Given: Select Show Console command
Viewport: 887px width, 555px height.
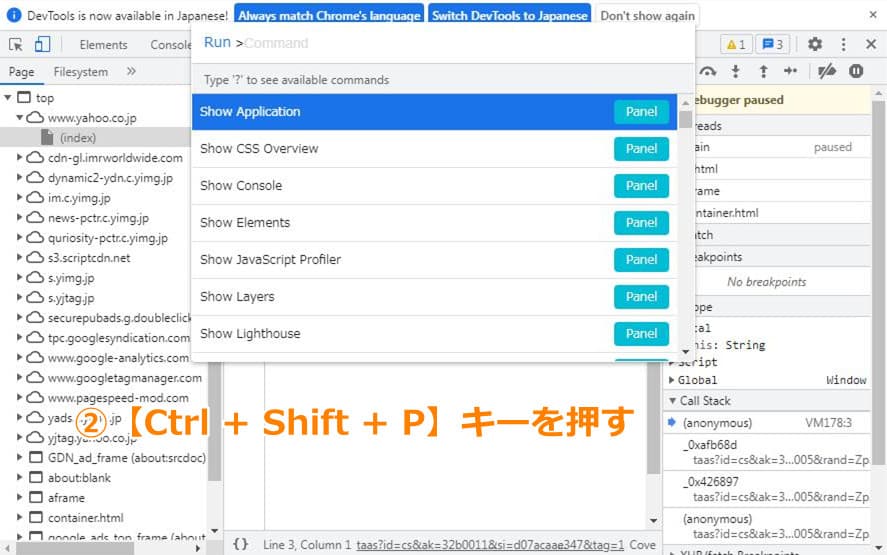Looking at the screenshot, I should tap(434, 186).
